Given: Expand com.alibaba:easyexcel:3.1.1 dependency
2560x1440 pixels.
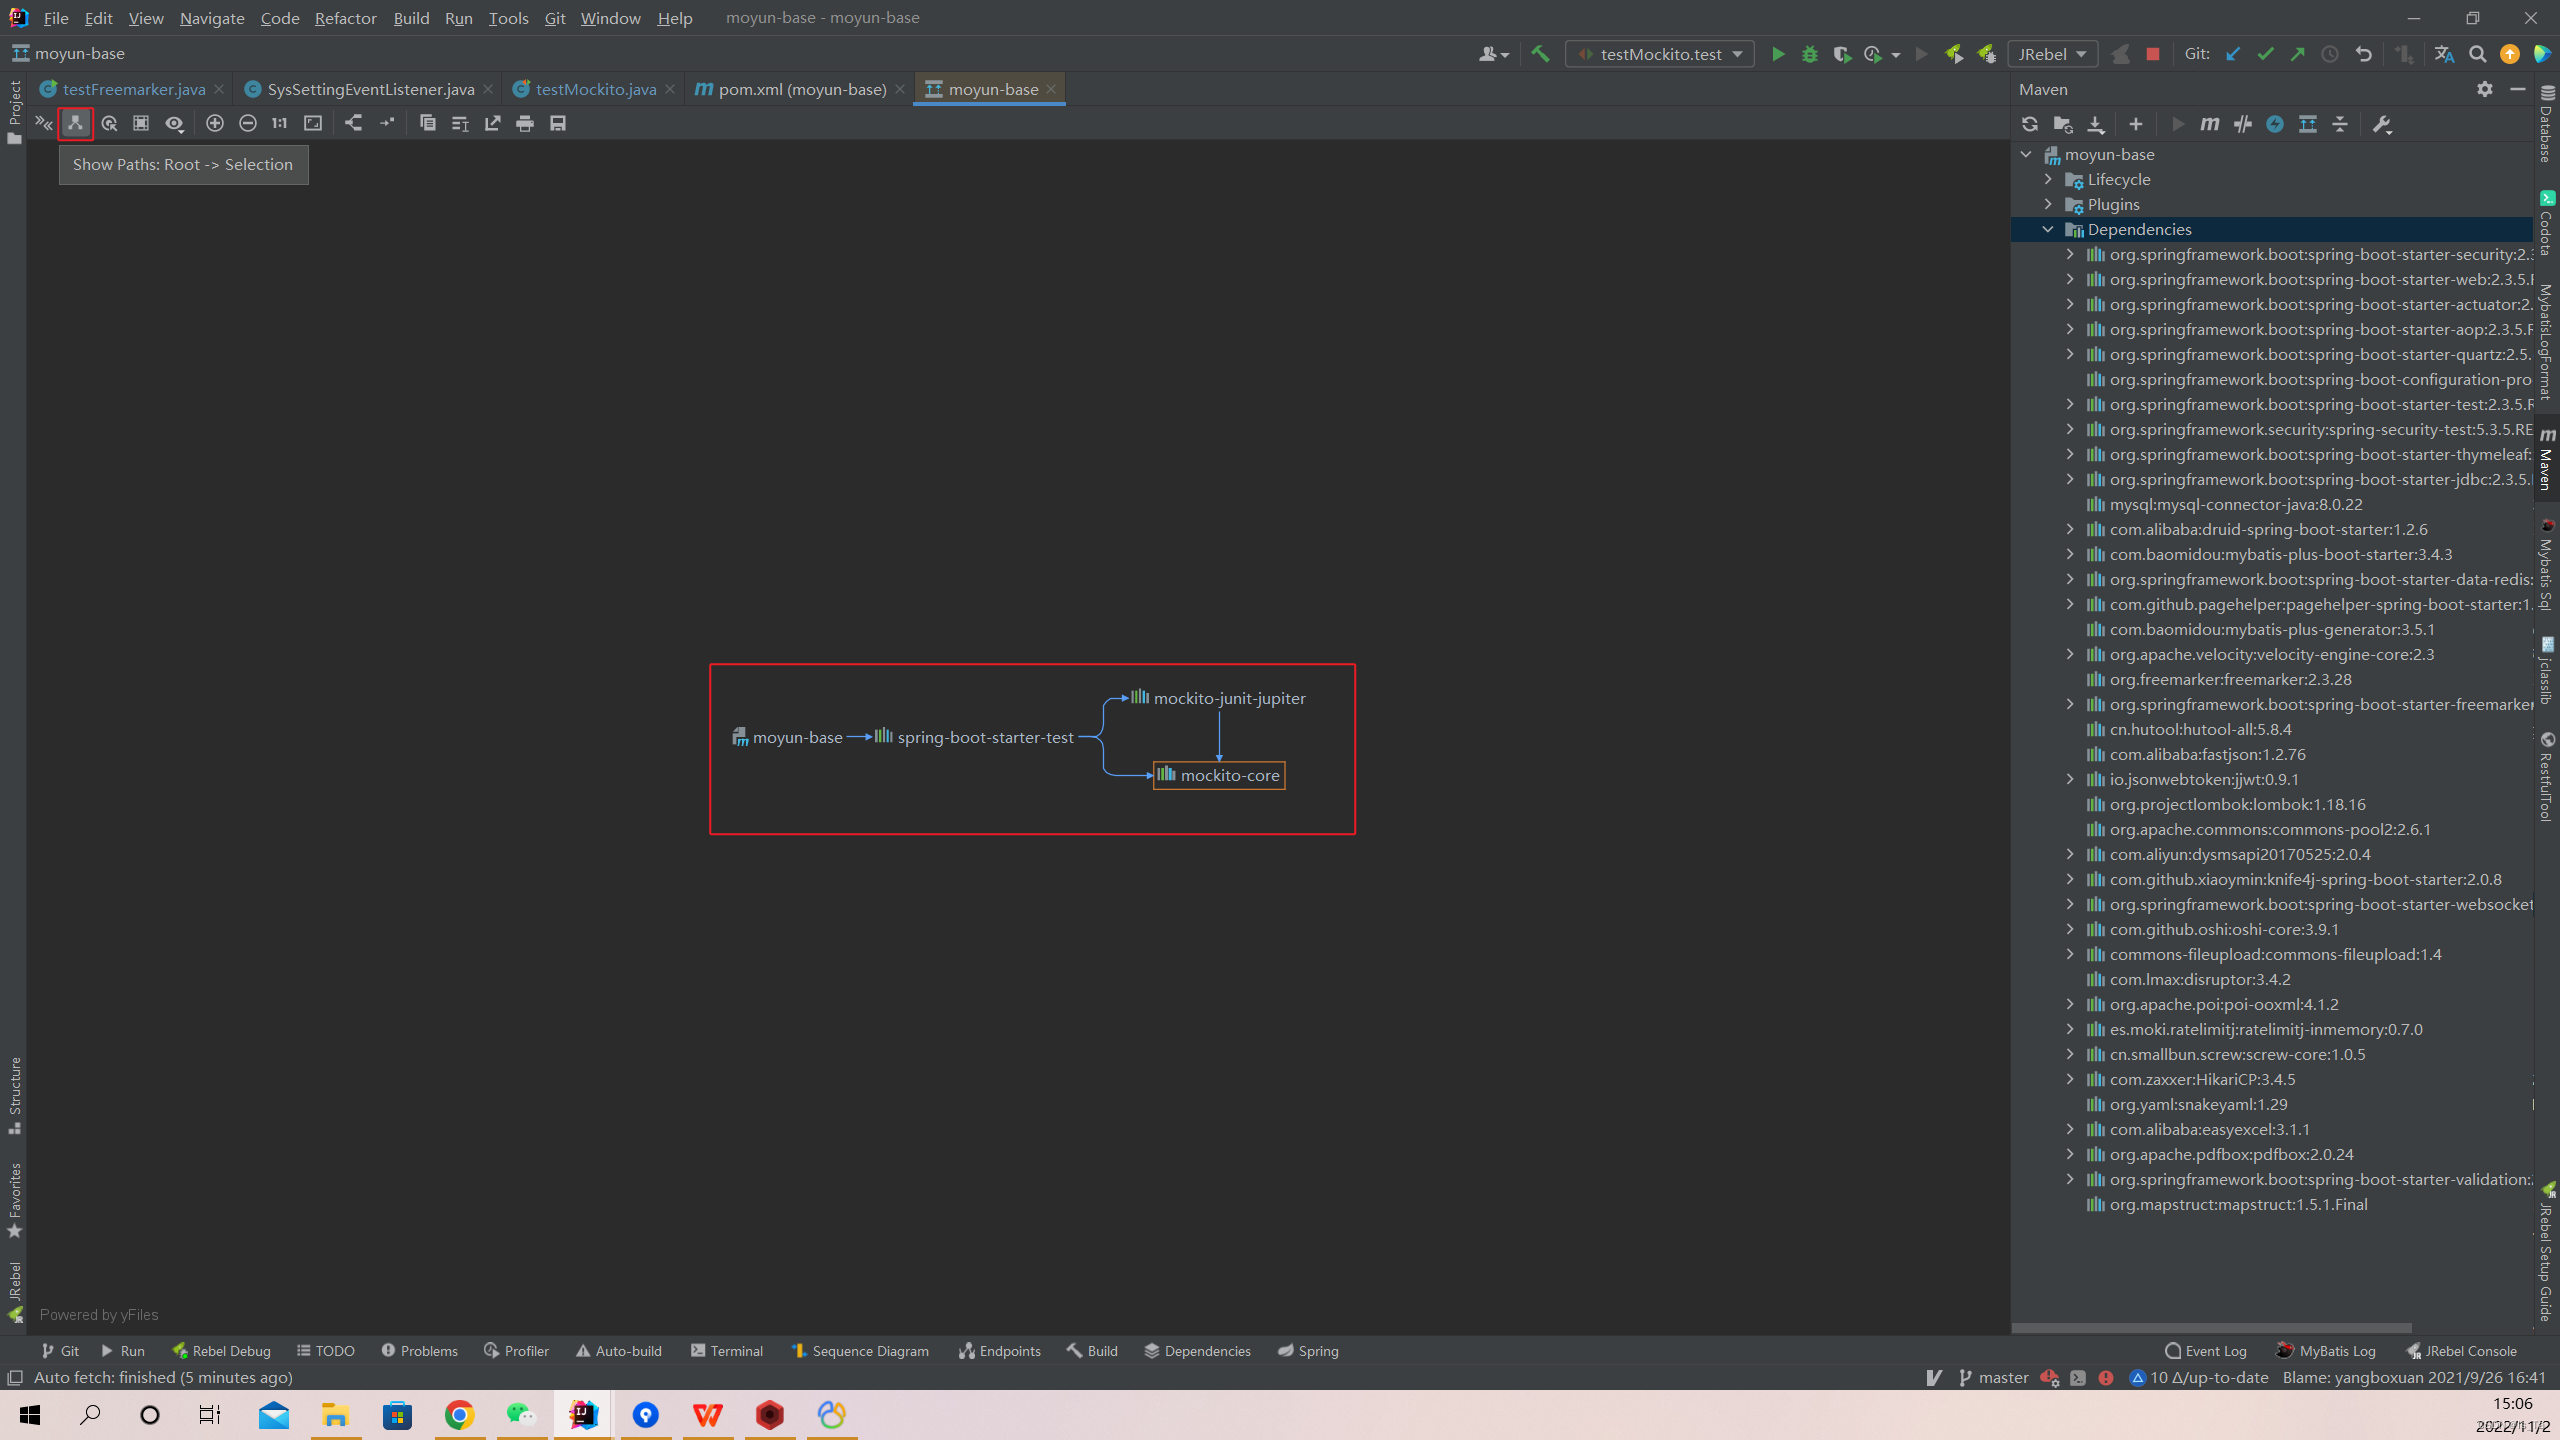Looking at the screenshot, I should pos(2070,1129).
